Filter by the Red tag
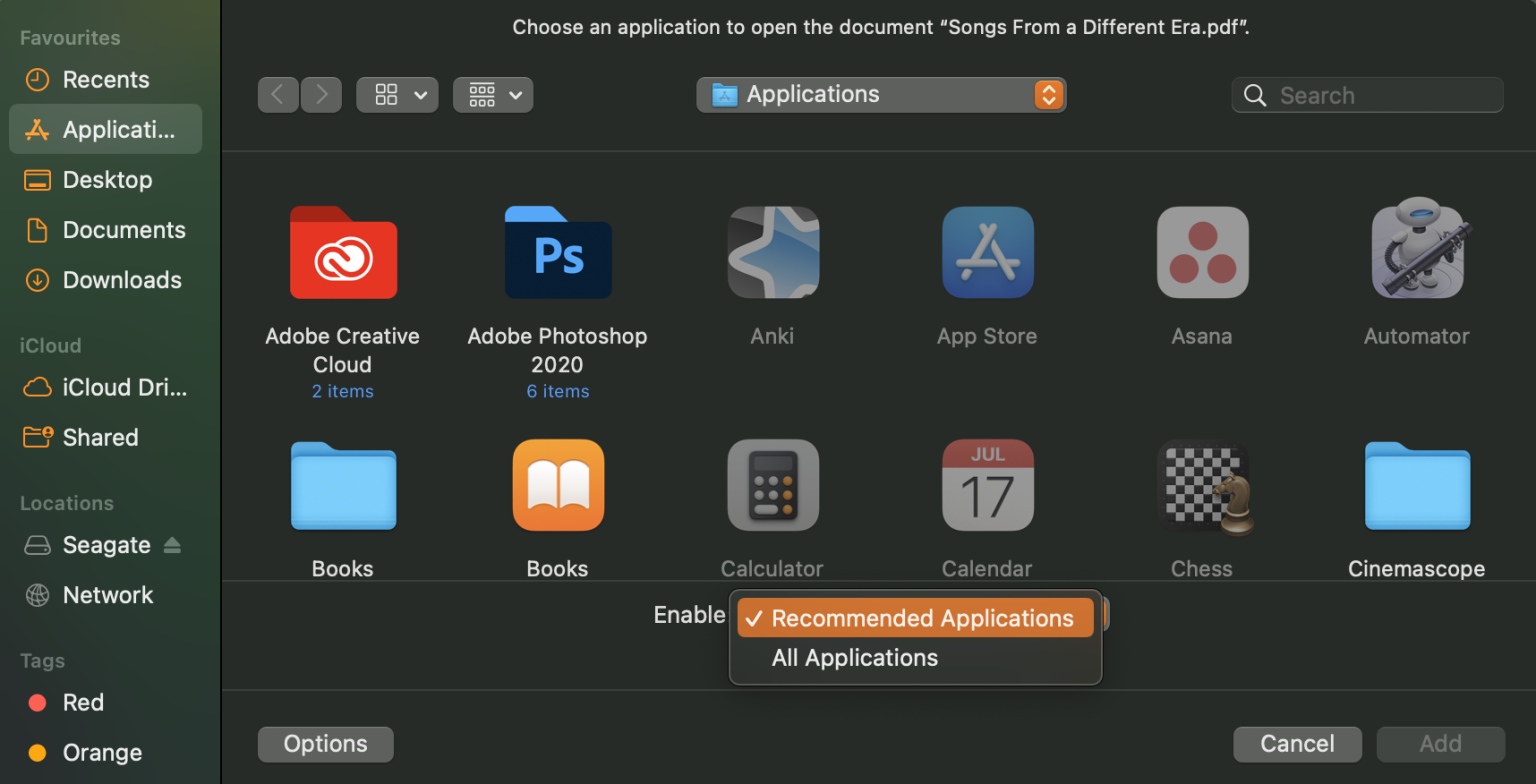1536x784 pixels. [x=83, y=703]
